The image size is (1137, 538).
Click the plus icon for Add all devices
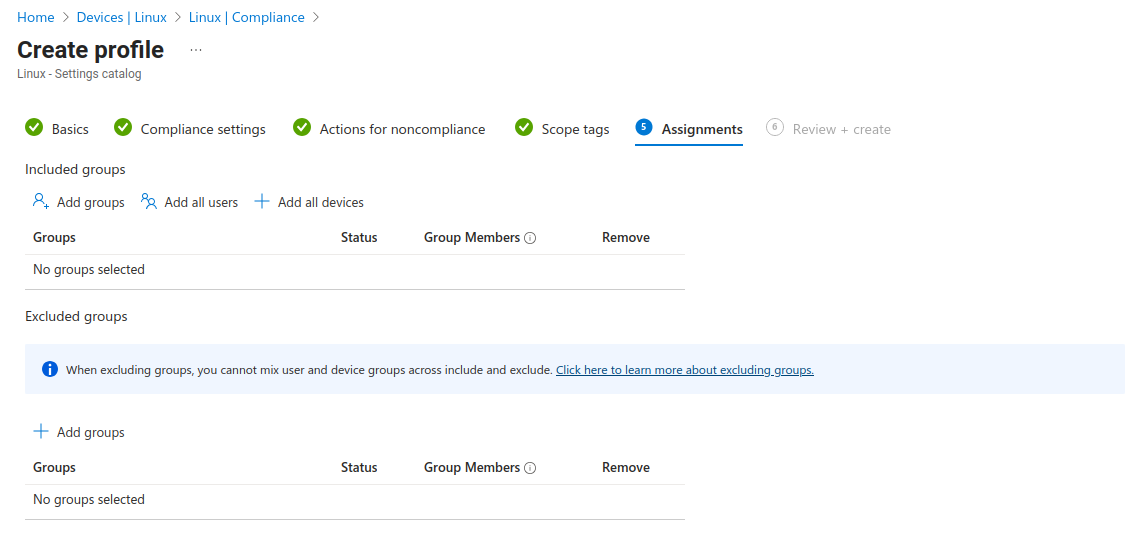[262, 201]
